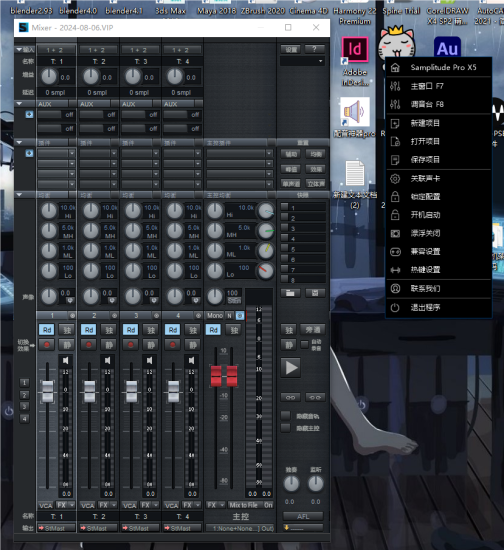Click track 1 VCA button
Image resolution: width=504 pixels, height=550 pixels.
(x=46, y=505)
